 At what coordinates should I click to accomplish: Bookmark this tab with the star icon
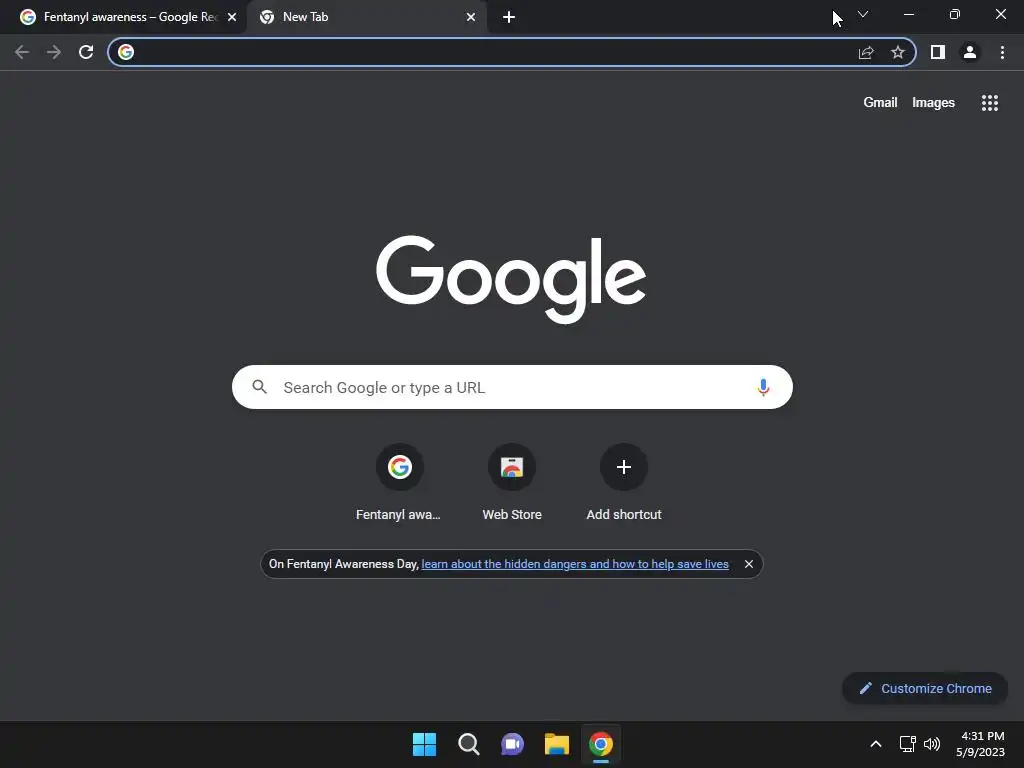click(898, 52)
